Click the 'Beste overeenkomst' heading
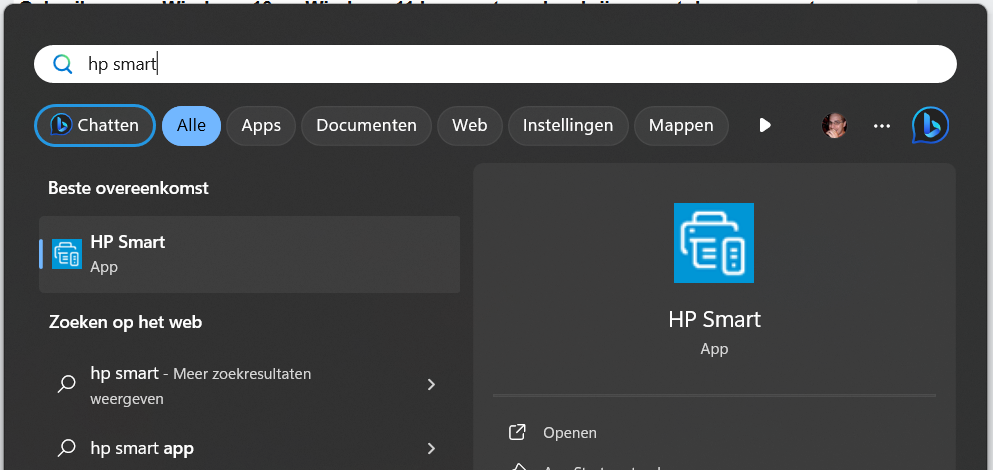 point(129,188)
